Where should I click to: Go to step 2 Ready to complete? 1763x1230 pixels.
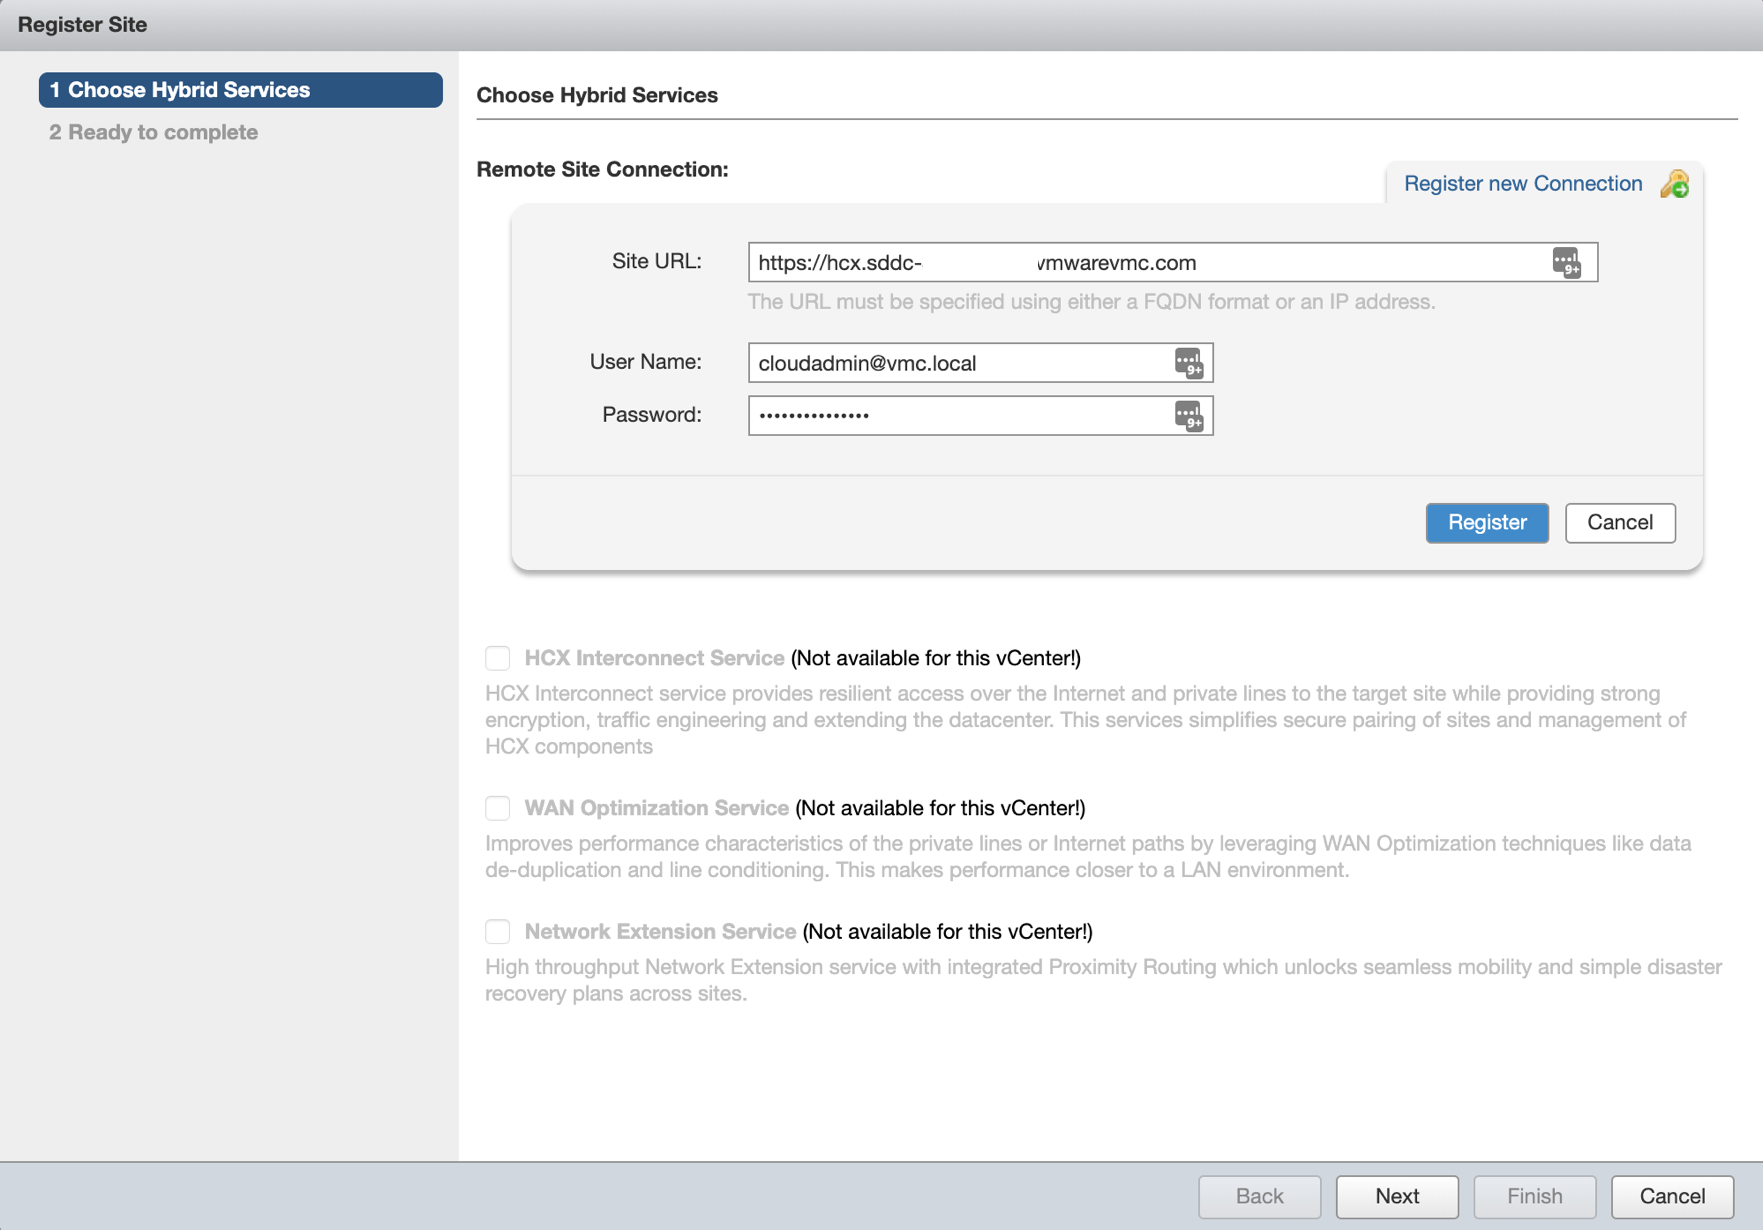154,132
